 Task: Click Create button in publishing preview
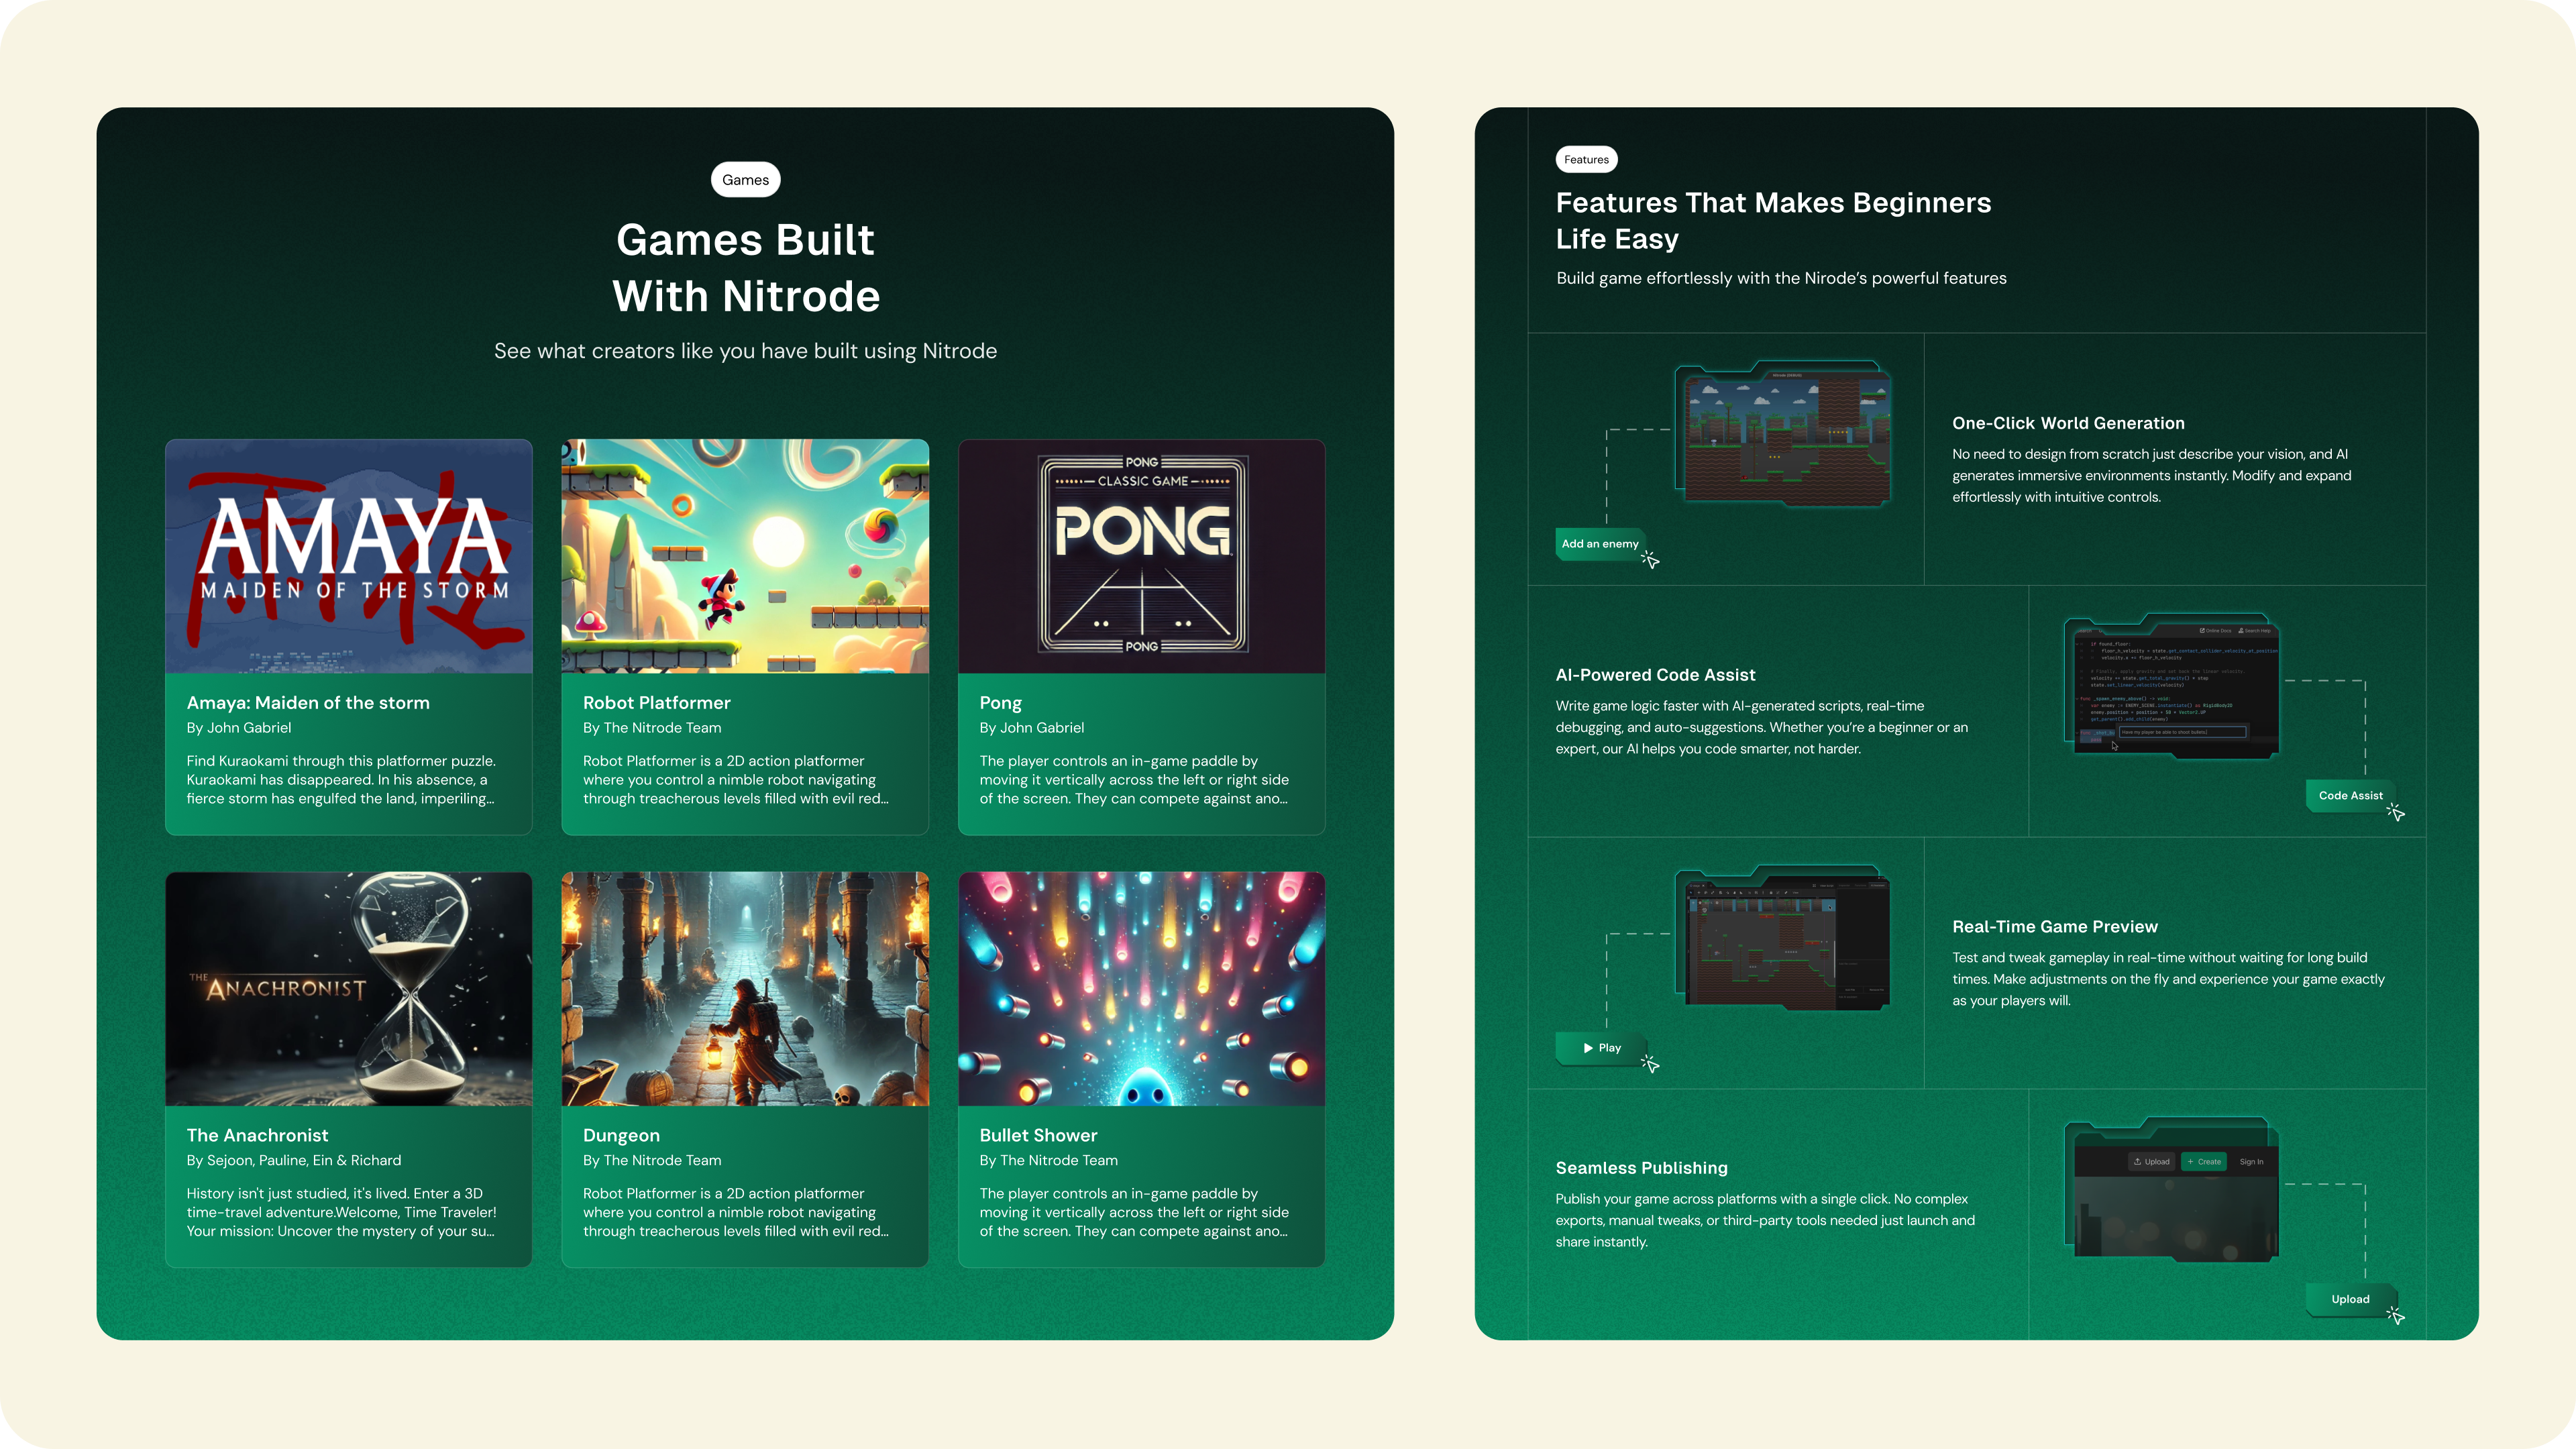2204,1162
